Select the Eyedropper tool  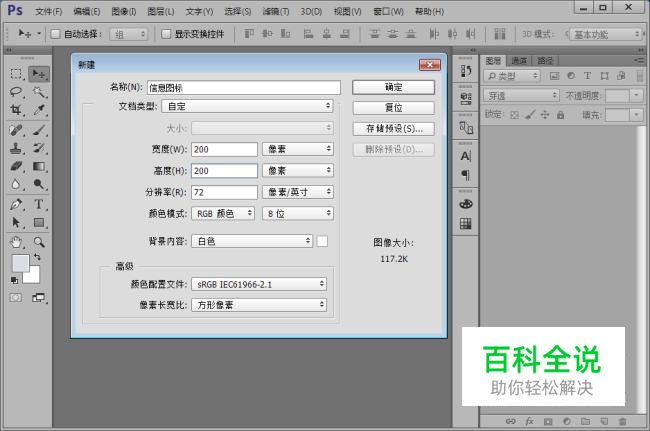coord(39,110)
